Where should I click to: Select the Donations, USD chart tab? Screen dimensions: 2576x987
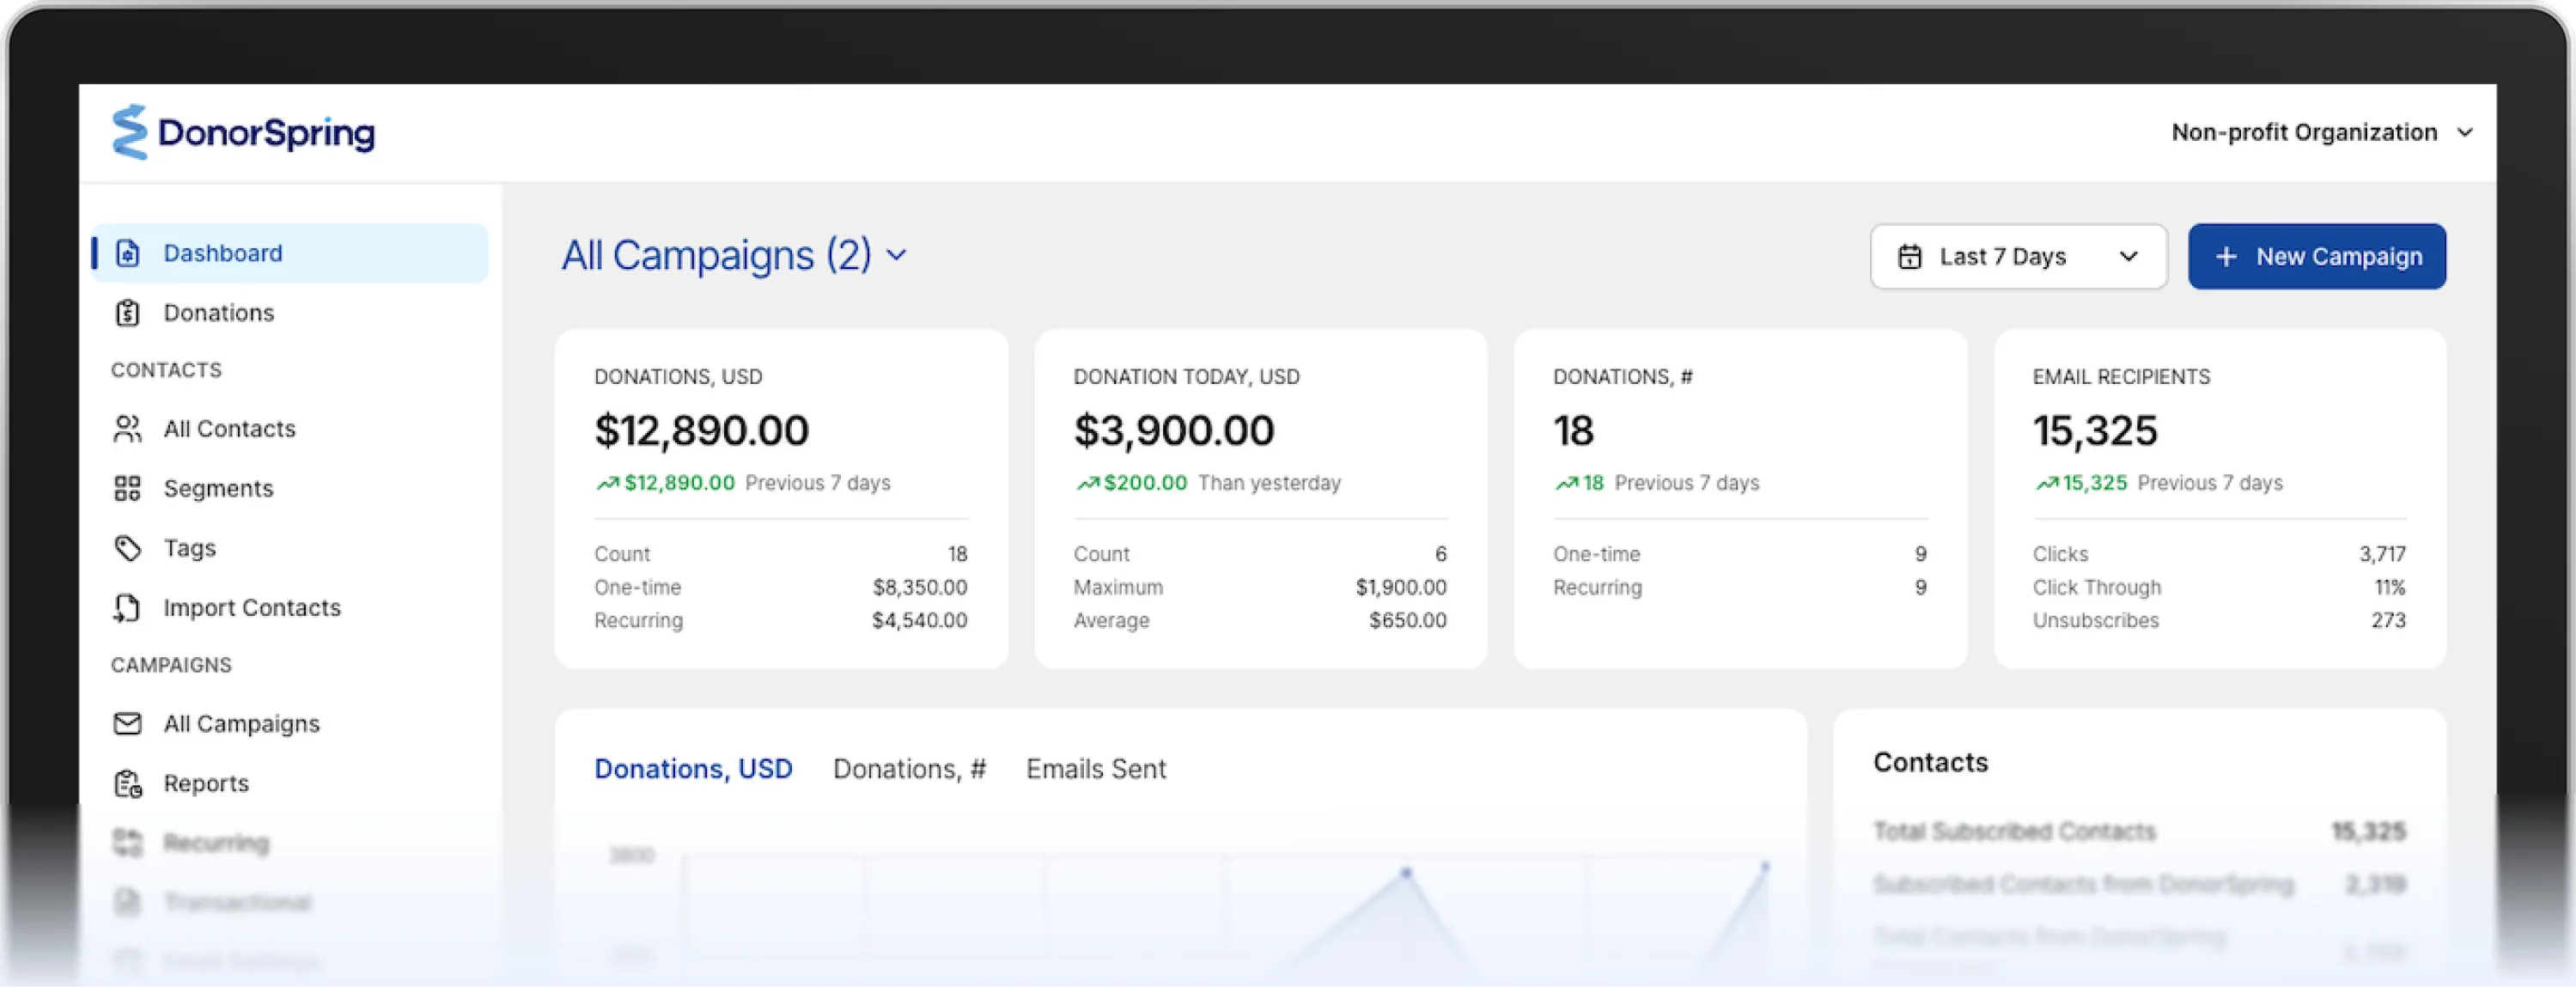click(x=694, y=769)
